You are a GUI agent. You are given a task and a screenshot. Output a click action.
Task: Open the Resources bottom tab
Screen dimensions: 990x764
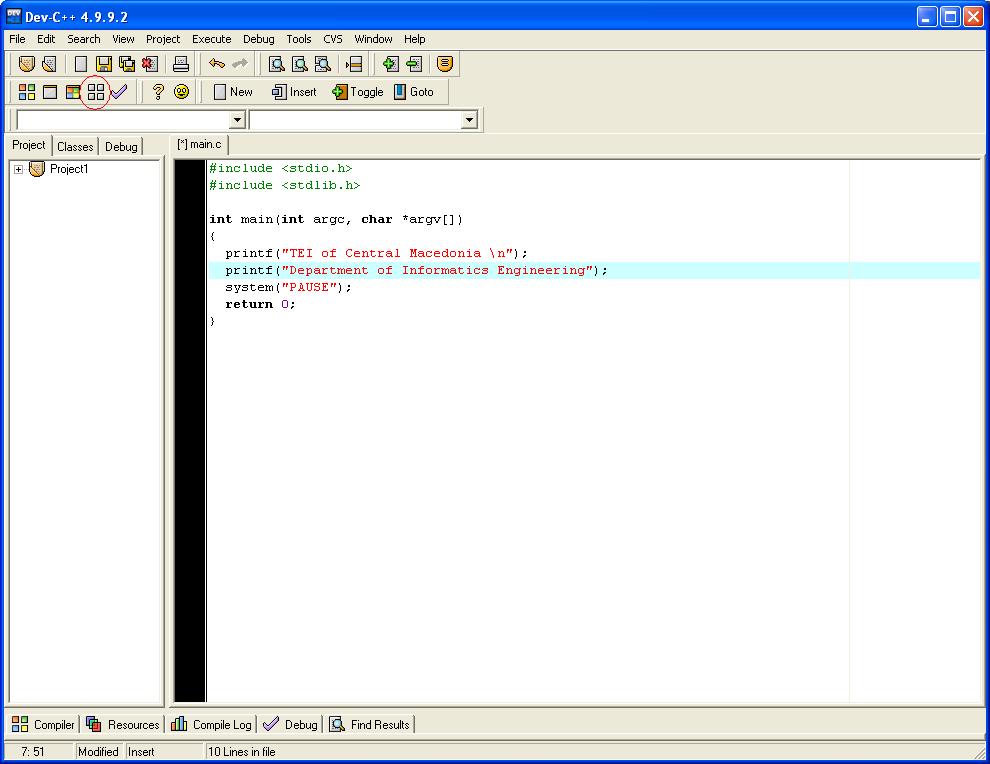122,724
